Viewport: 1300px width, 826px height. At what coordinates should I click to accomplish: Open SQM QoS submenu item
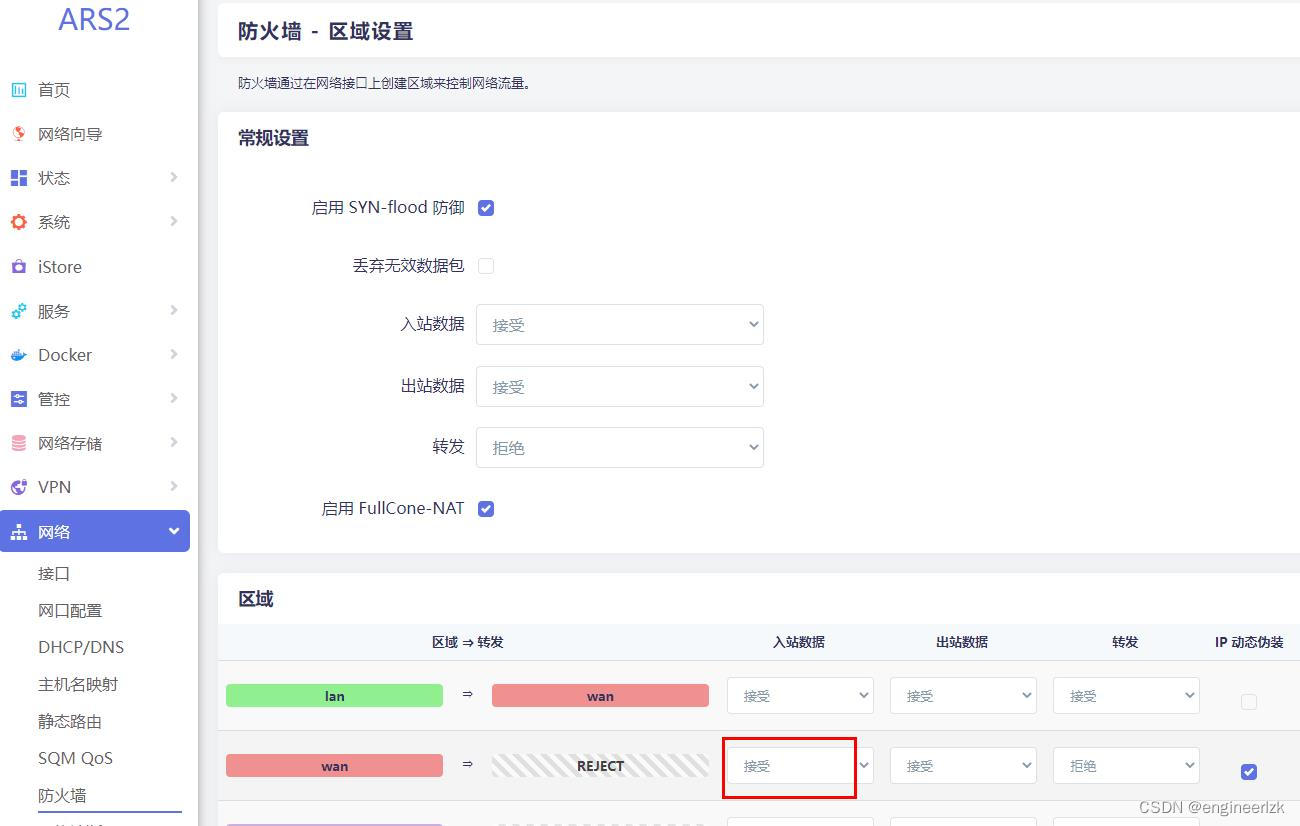pyautogui.click(x=75, y=759)
